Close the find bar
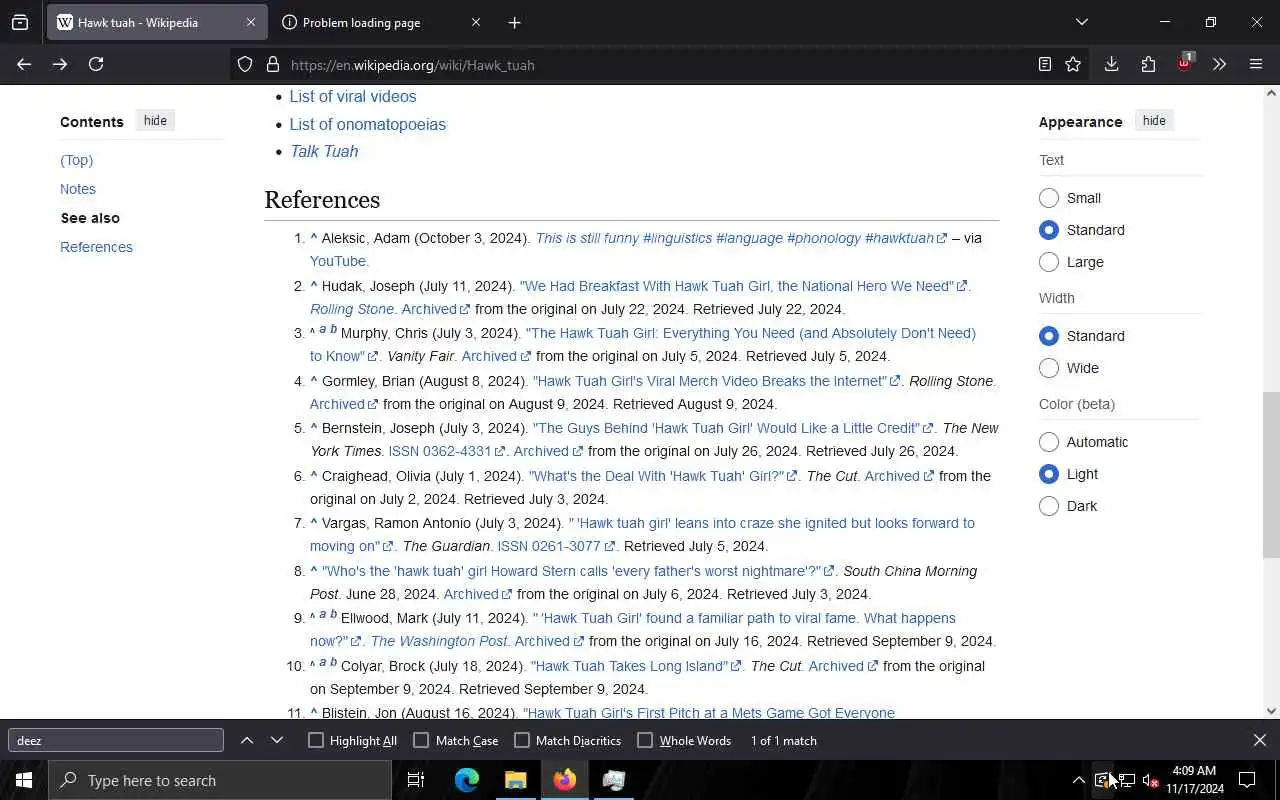 (x=1259, y=740)
